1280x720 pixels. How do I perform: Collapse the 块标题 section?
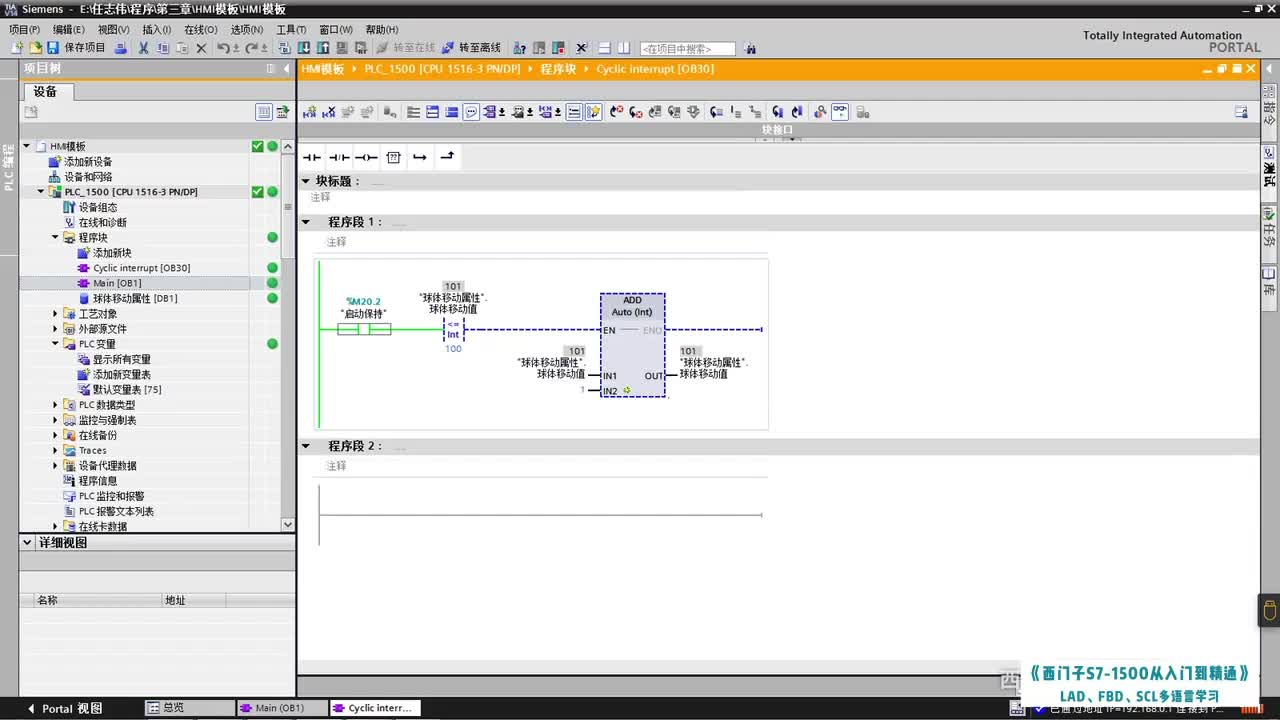[x=306, y=181]
